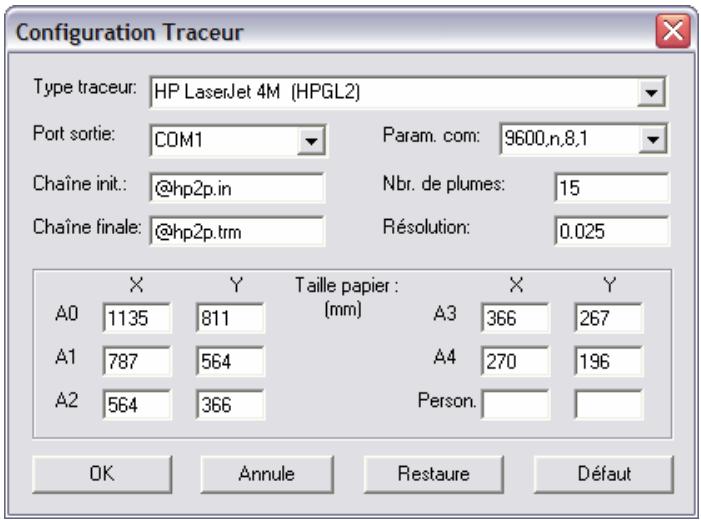Select the A4 X field showing 270
Viewport: 701px width, 520px height.
point(515,361)
